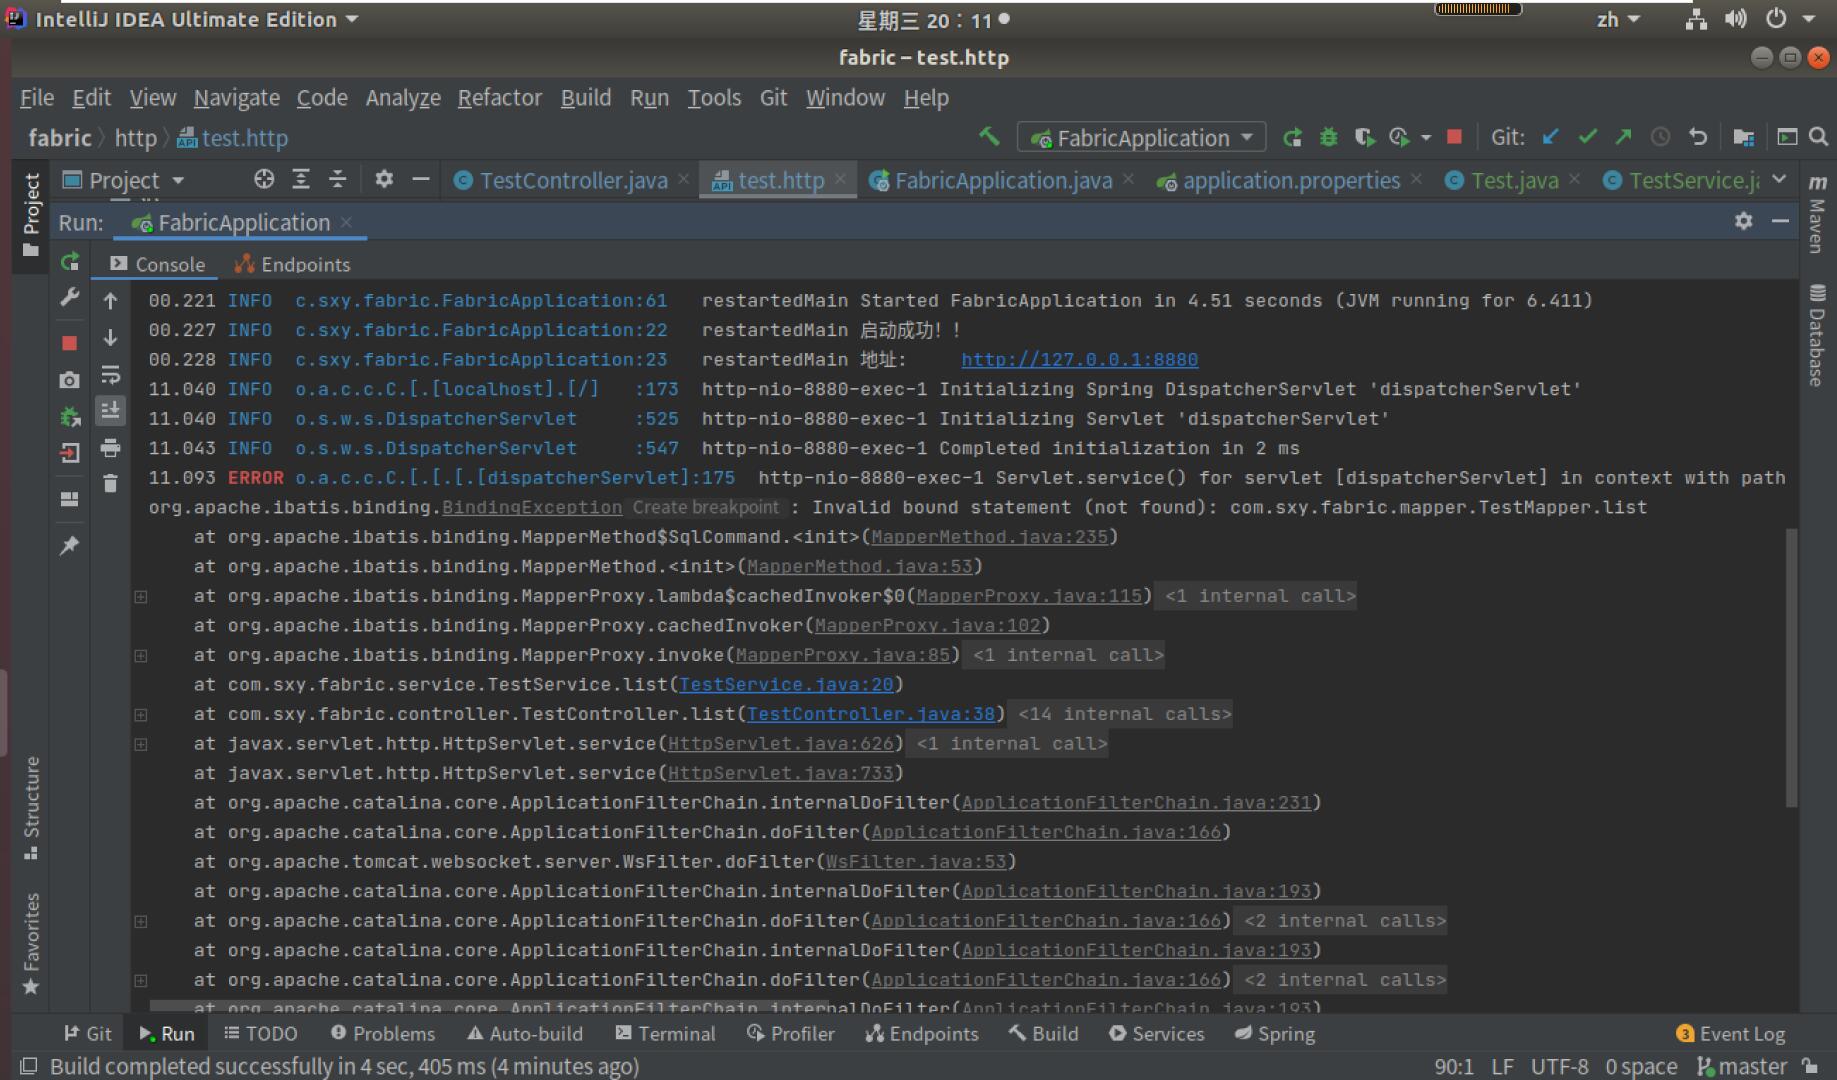Viewport: 1837px width, 1080px height.
Task: Click Git commit checkmark icon
Action: tap(1587, 137)
